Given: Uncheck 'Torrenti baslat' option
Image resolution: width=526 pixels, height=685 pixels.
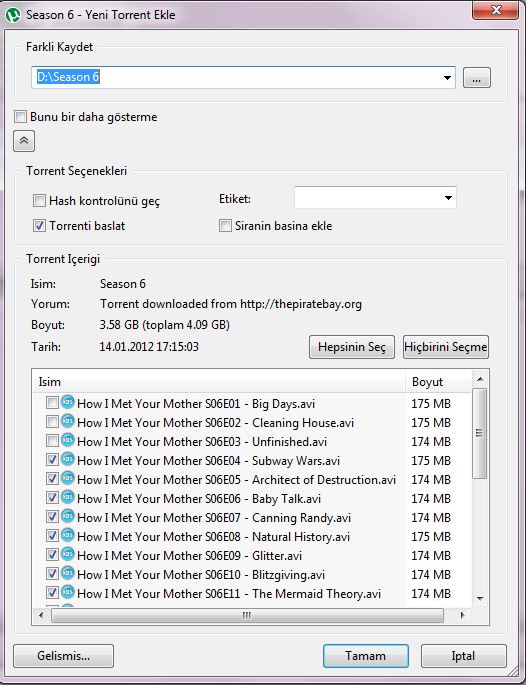Looking at the screenshot, I should 39,225.
